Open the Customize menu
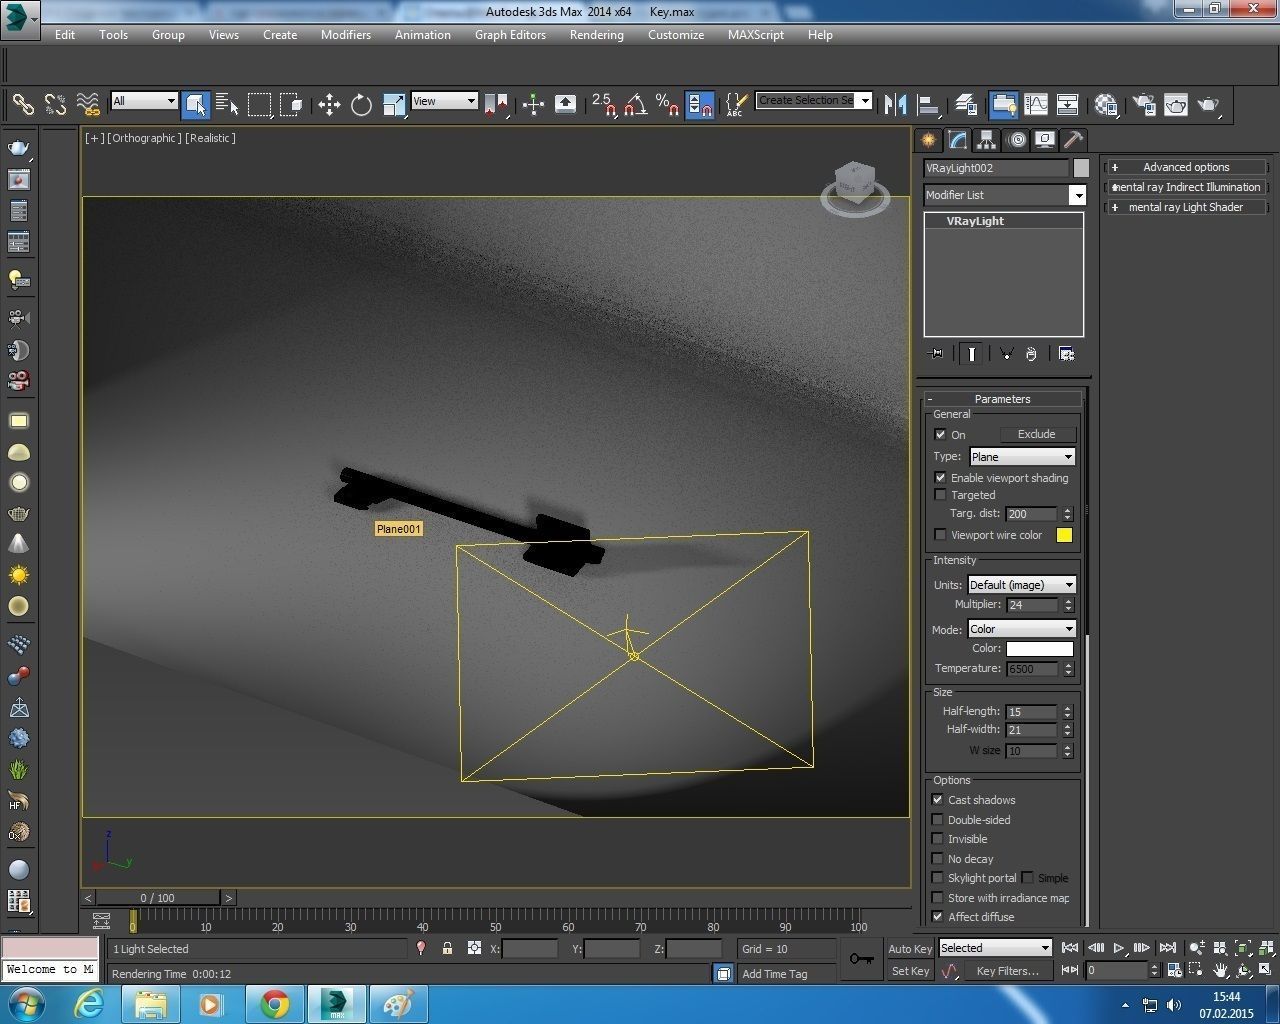Viewport: 1280px width, 1024px height. click(x=676, y=35)
